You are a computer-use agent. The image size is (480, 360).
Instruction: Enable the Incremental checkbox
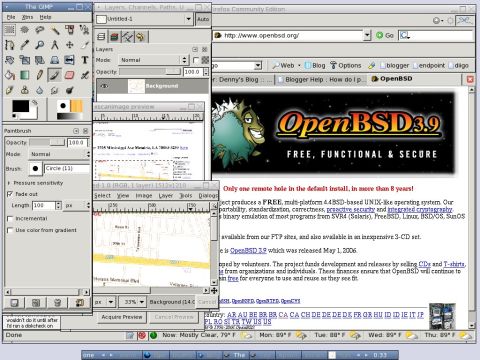tap(10, 219)
